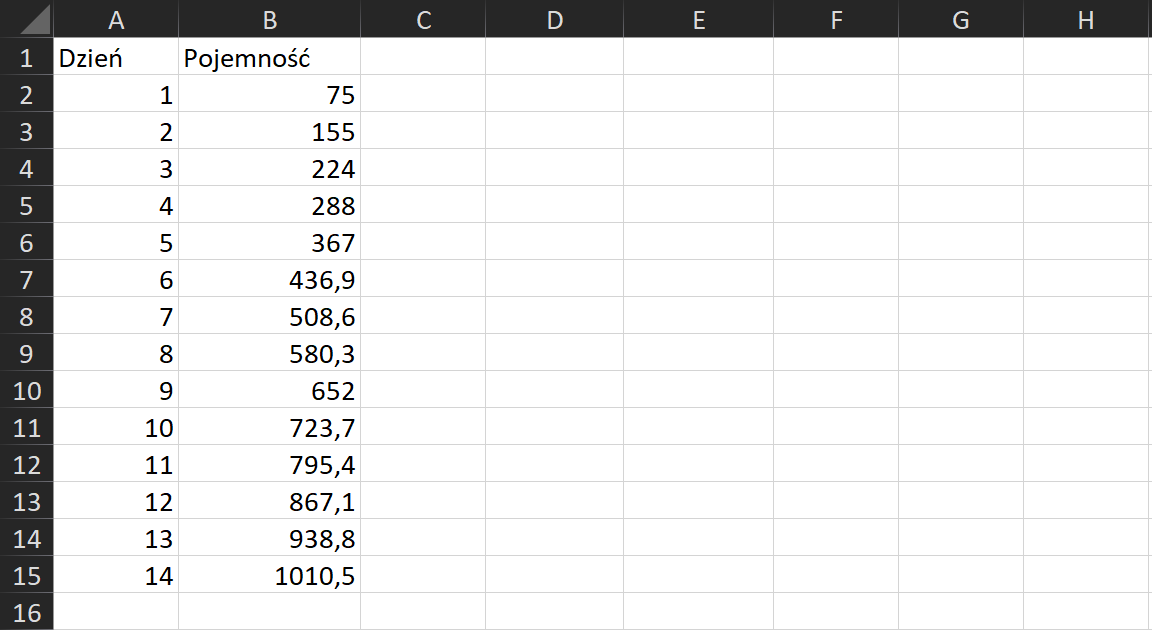Select row 16 header

click(x=26, y=612)
